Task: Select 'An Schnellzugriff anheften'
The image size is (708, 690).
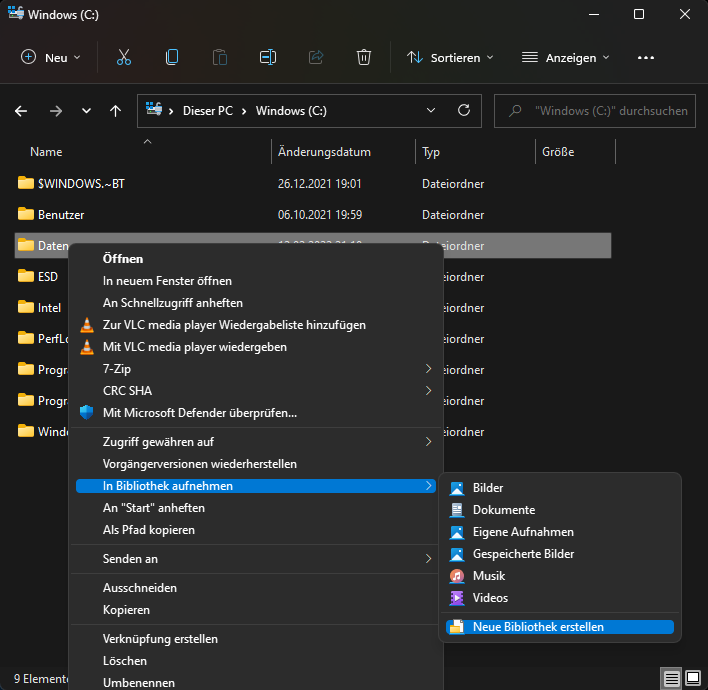Action: [x=172, y=303]
